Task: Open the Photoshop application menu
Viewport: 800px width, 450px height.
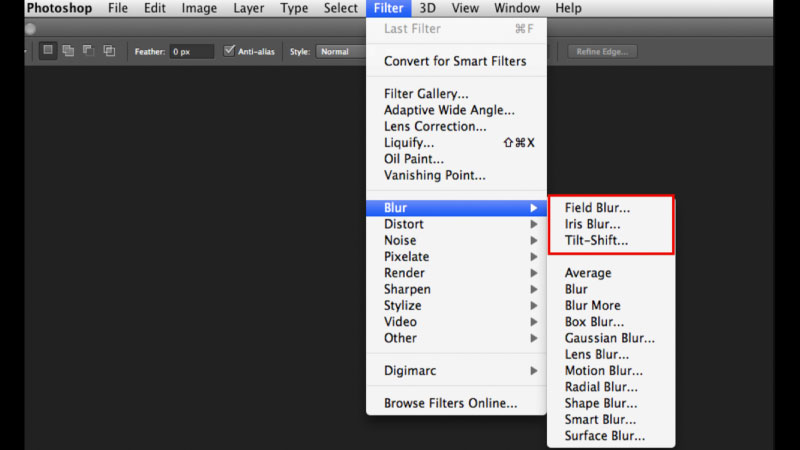Action: (x=59, y=8)
